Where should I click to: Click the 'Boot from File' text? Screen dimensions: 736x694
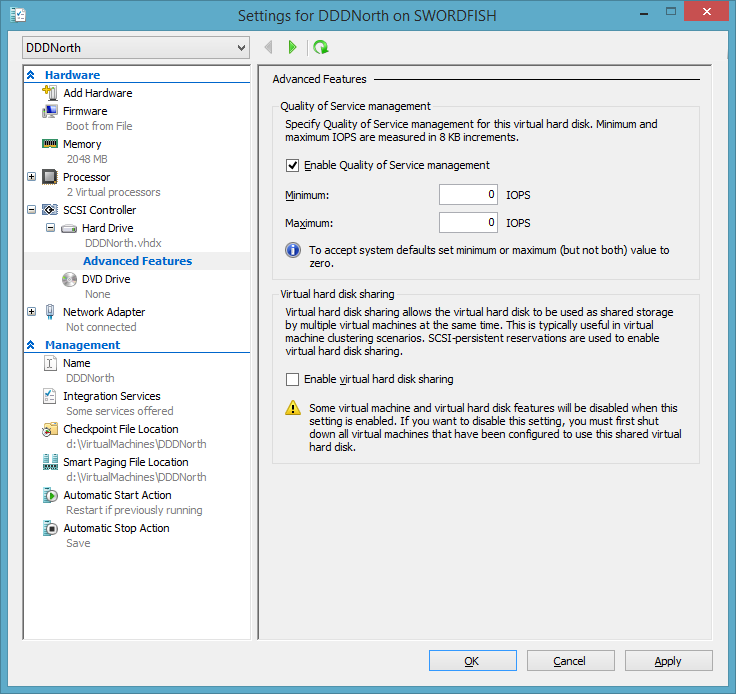99,126
